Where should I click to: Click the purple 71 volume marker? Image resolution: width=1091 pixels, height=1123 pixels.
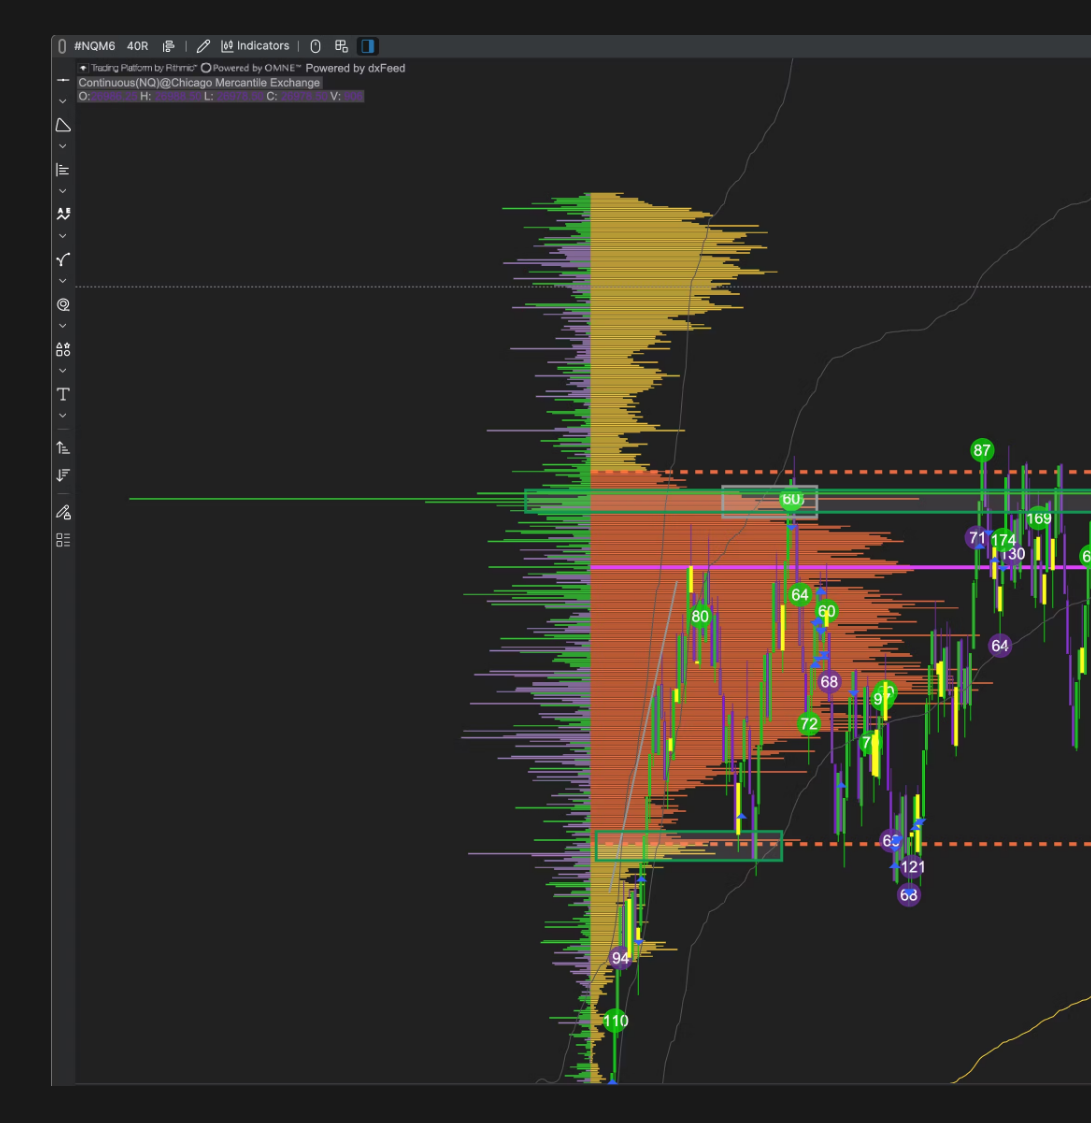[x=977, y=538]
